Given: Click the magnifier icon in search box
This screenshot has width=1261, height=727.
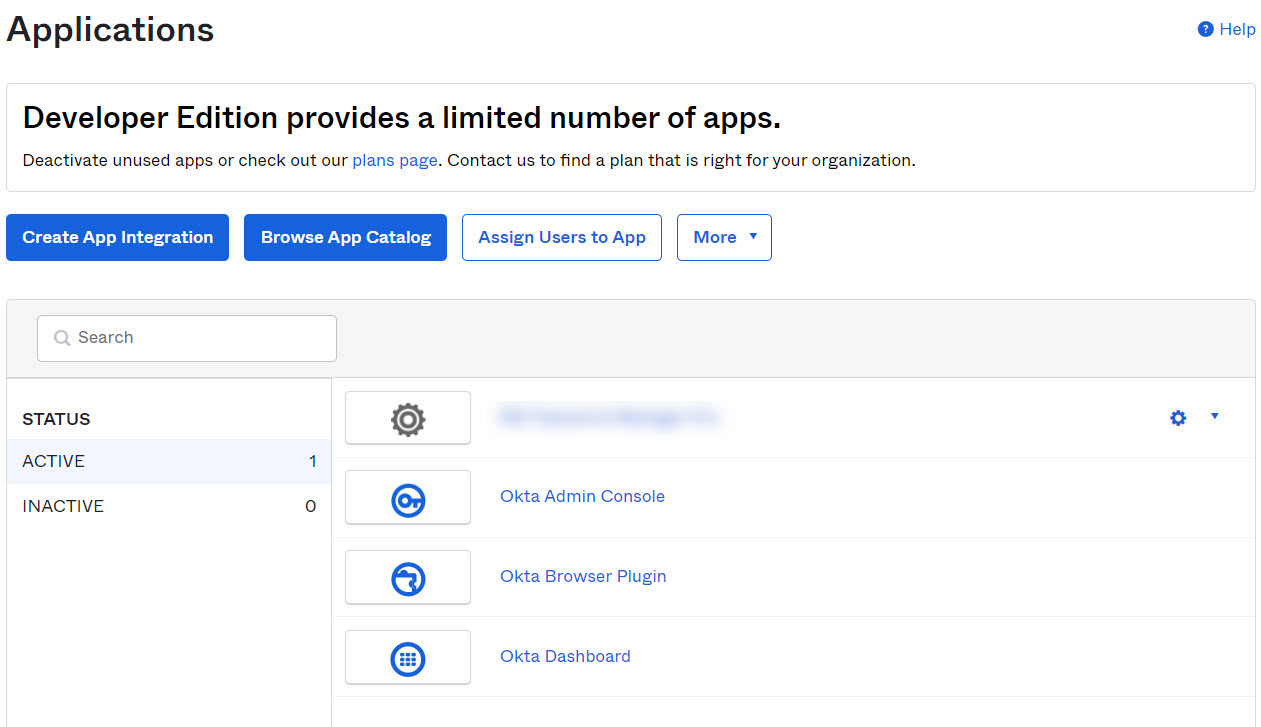Looking at the screenshot, I should tap(62, 338).
